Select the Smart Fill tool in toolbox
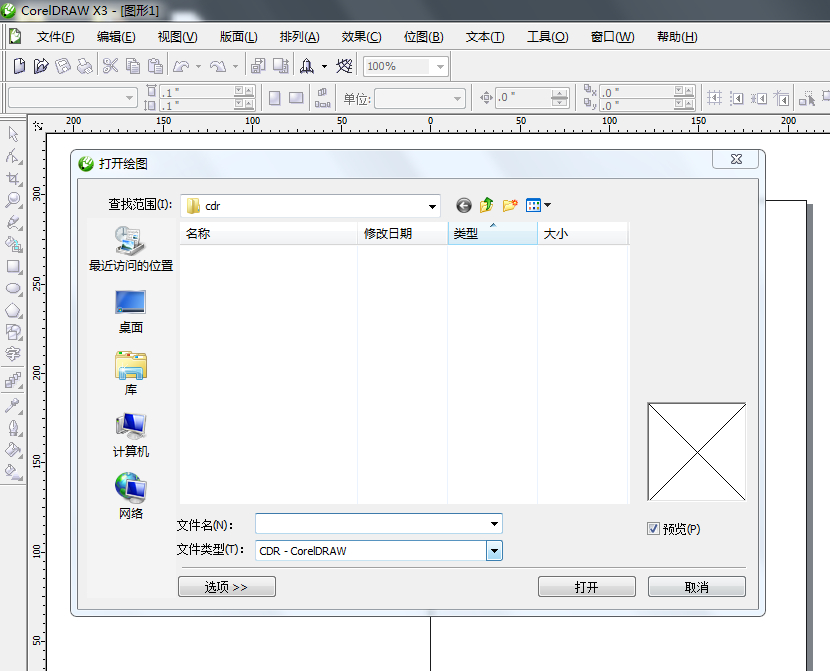 coord(13,244)
